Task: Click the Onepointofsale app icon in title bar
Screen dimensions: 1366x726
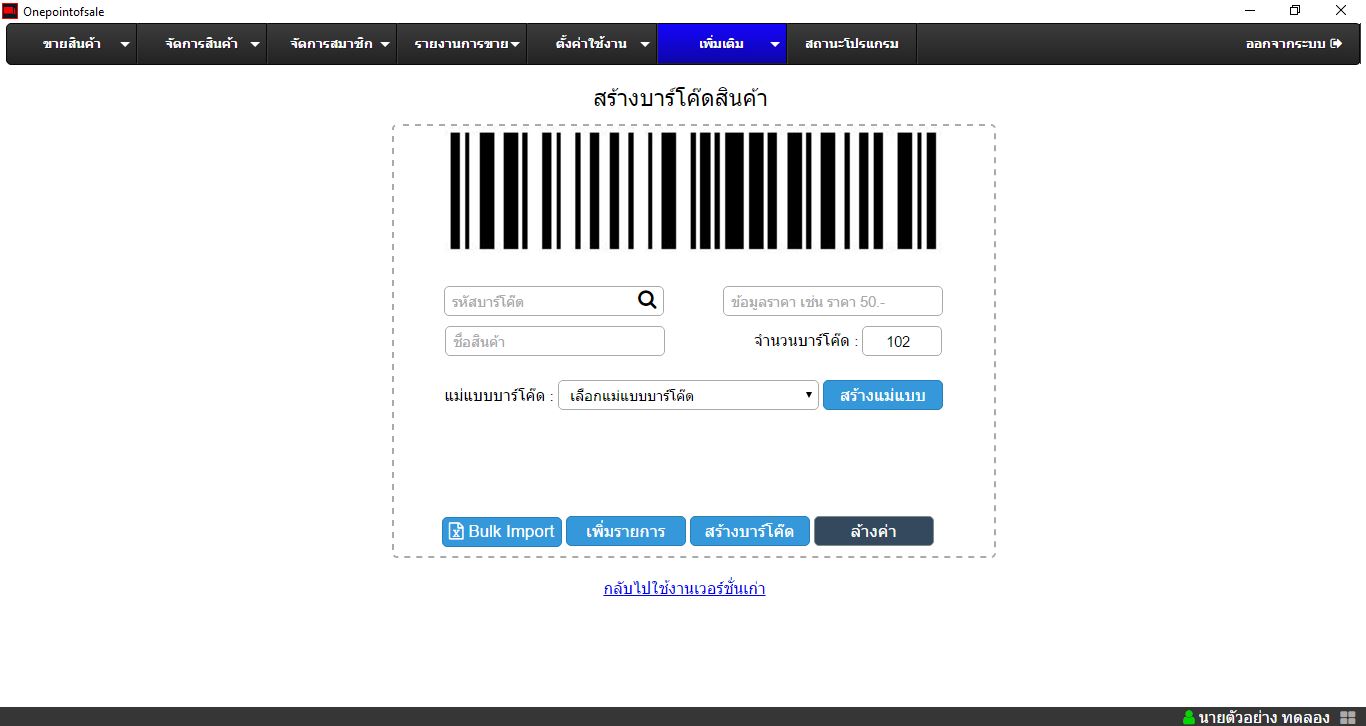Action: (10, 11)
